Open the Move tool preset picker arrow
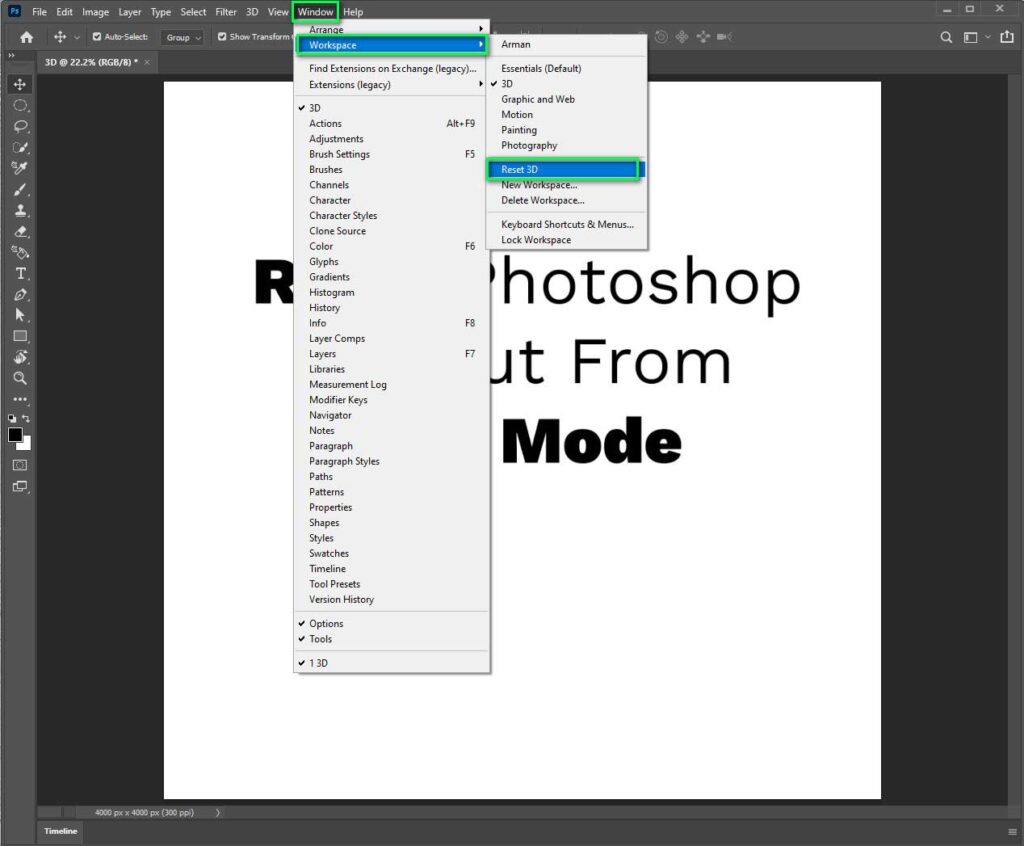Screen dimensions: 1024x846 pos(76,37)
